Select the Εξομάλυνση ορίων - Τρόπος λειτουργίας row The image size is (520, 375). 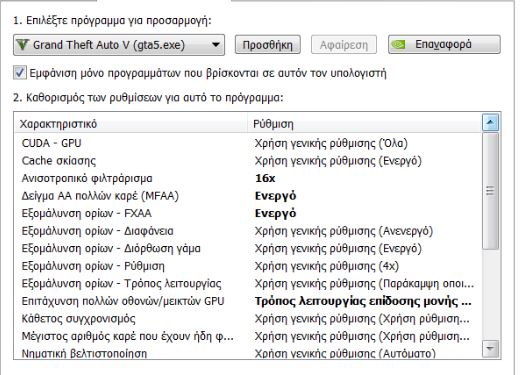248,284
